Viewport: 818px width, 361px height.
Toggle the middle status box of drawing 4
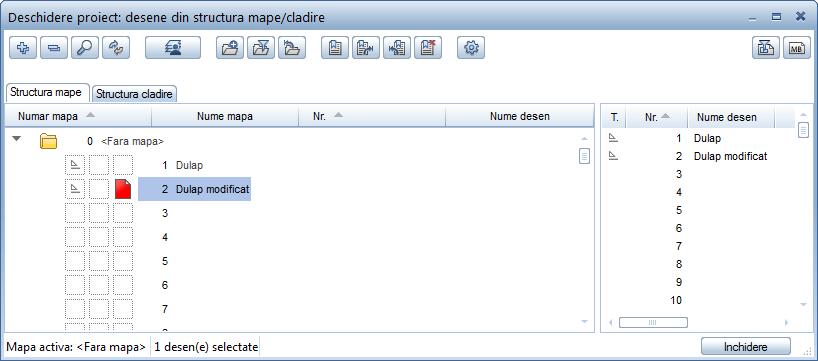pyautogui.click(x=99, y=237)
